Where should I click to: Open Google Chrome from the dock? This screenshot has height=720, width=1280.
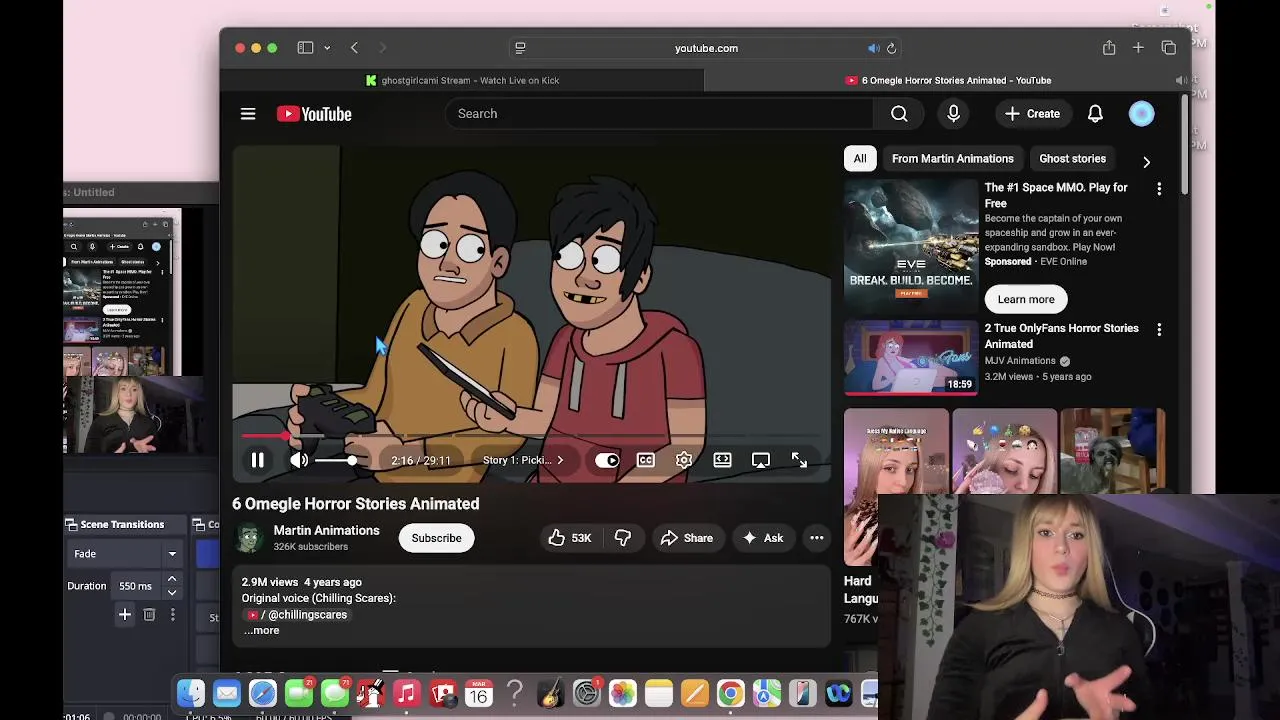(730, 693)
